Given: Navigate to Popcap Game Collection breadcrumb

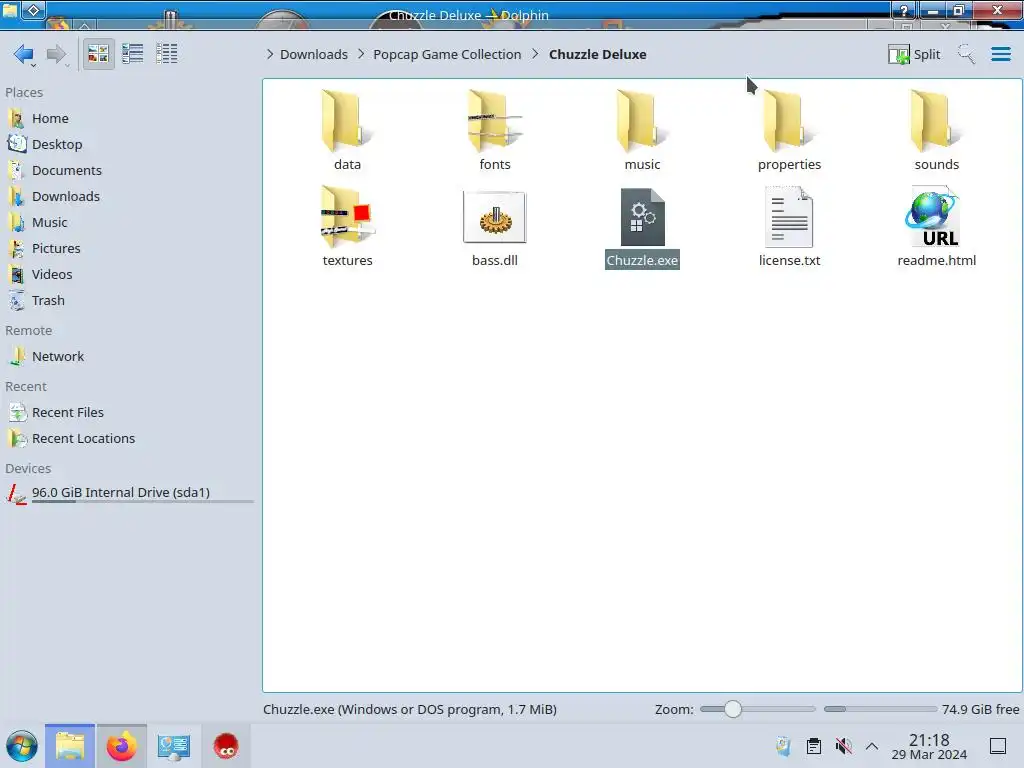Looking at the screenshot, I should [447, 54].
